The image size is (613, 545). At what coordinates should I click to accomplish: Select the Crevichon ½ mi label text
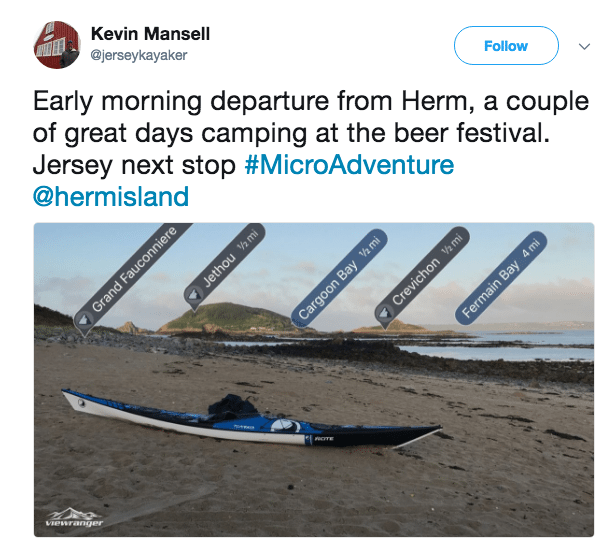pos(427,267)
